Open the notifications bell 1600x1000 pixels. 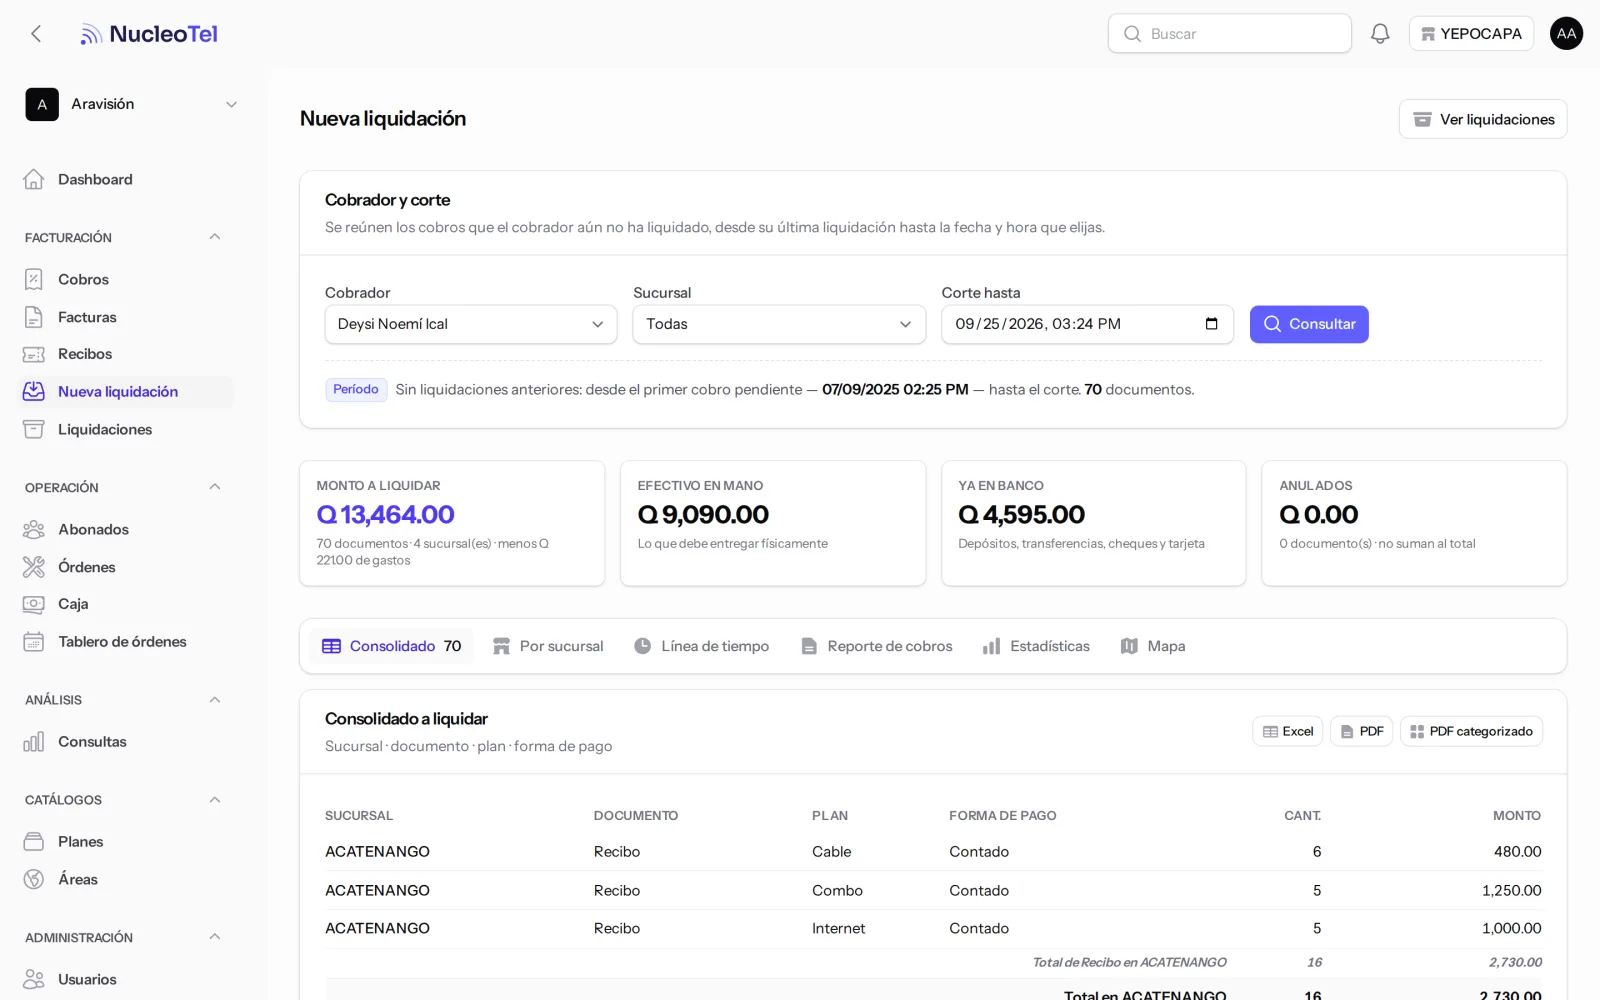1380,34
